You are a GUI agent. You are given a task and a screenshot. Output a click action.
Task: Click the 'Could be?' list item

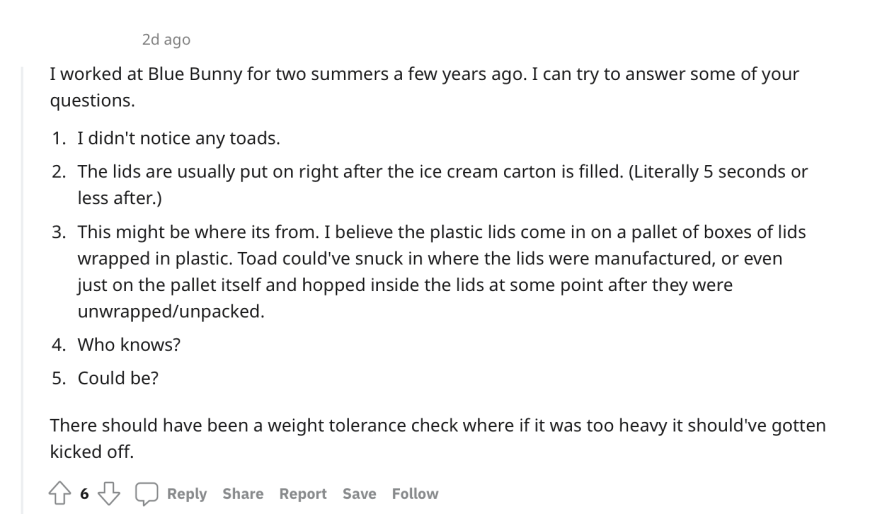(x=118, y=378)
